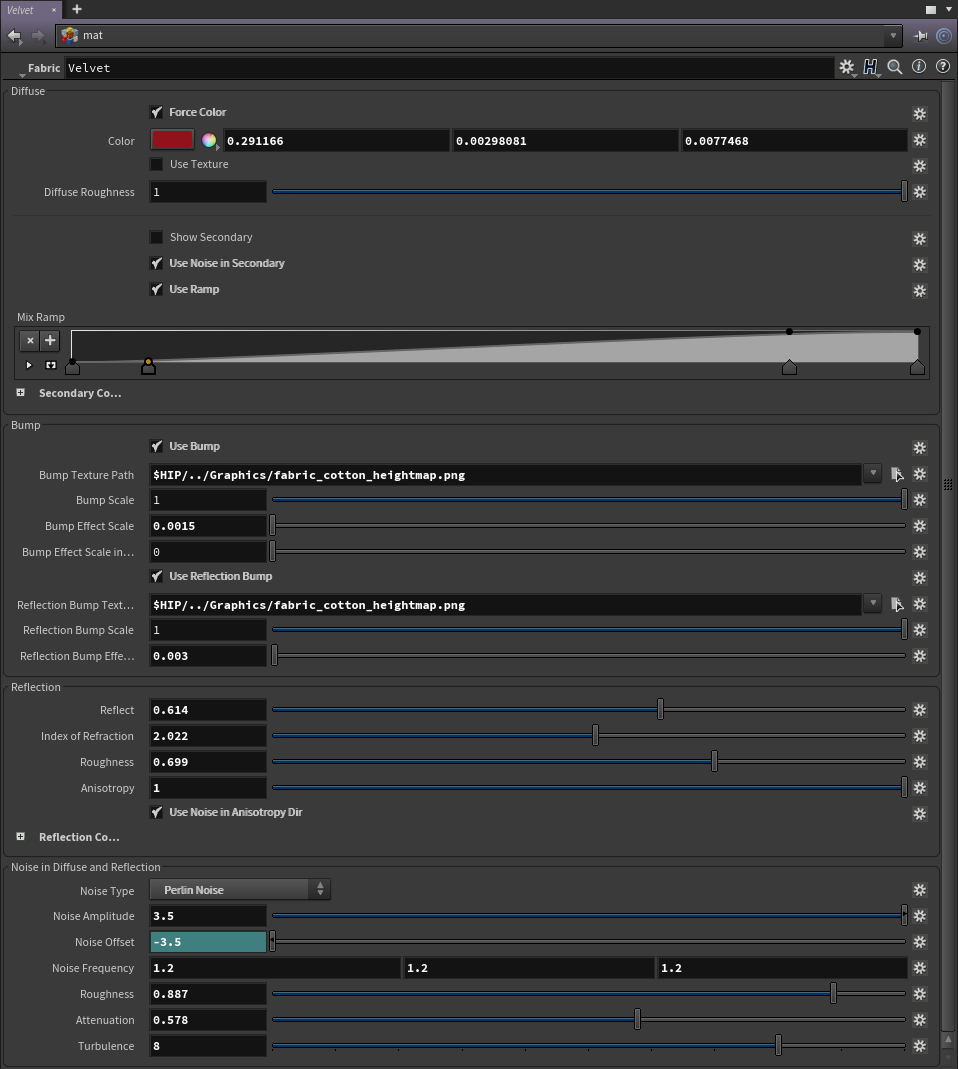Click the magnifier search parameters icon
This screenshot has width=958, height=1069.
click(895, 67)
